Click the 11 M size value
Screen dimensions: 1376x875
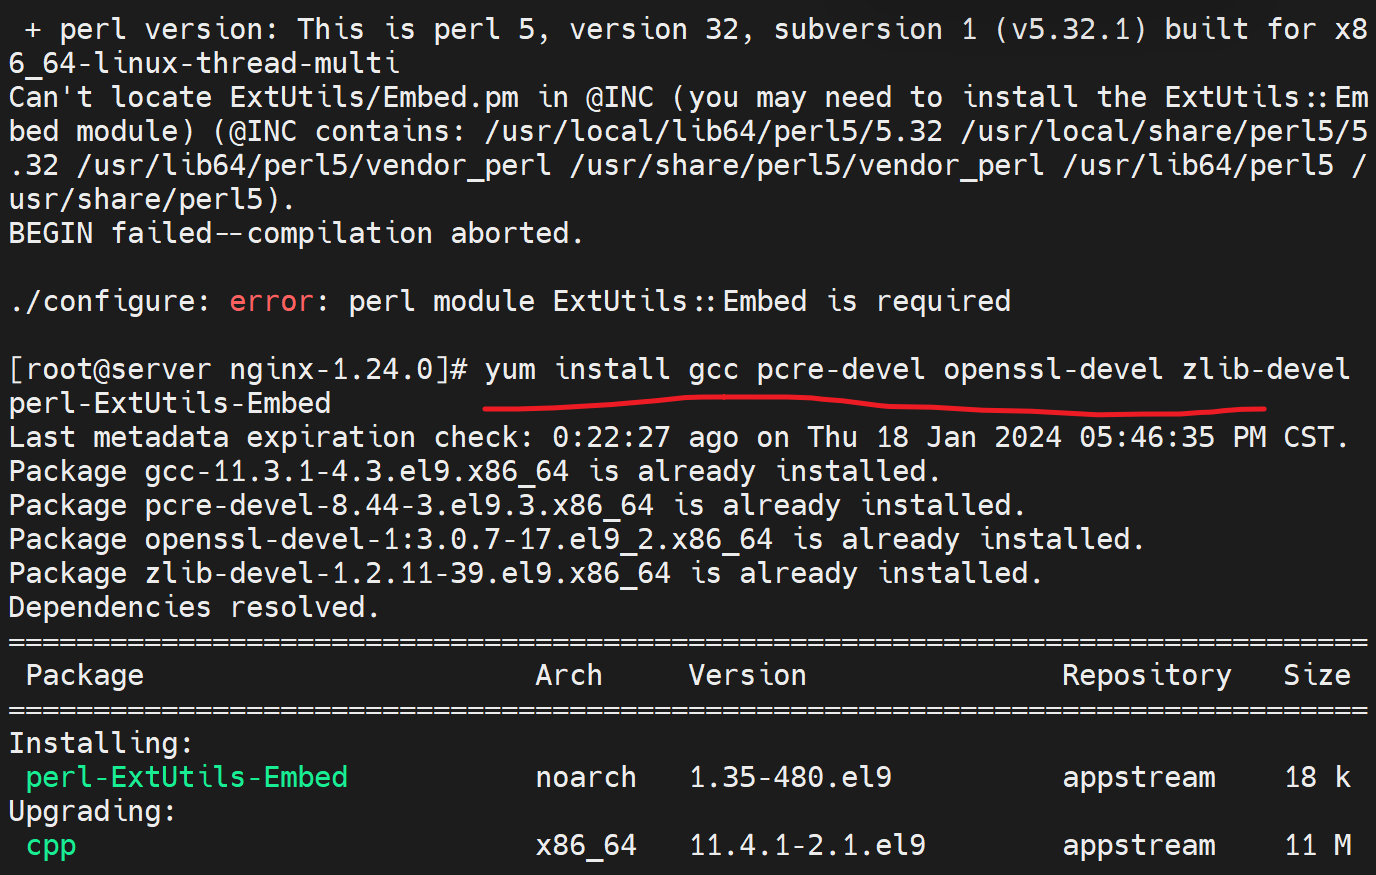1317,845
